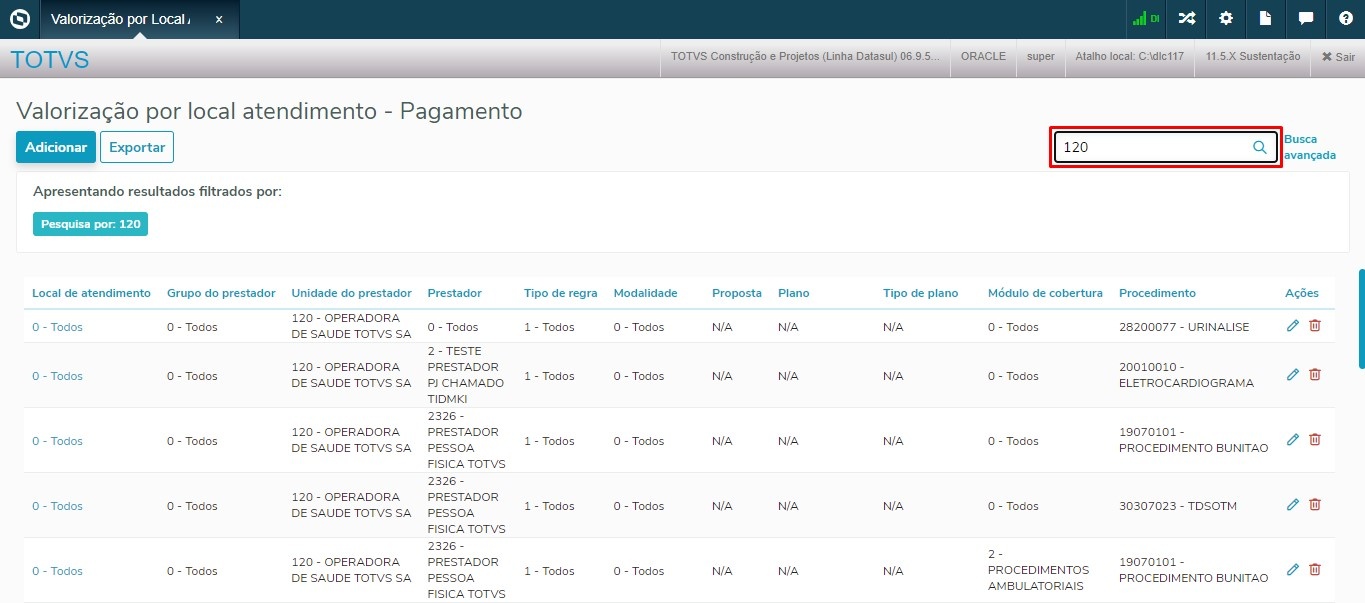Click the Prestador column header
Image resolution: width=1365 pixels, height=603 pixels.
click(454, 293)
